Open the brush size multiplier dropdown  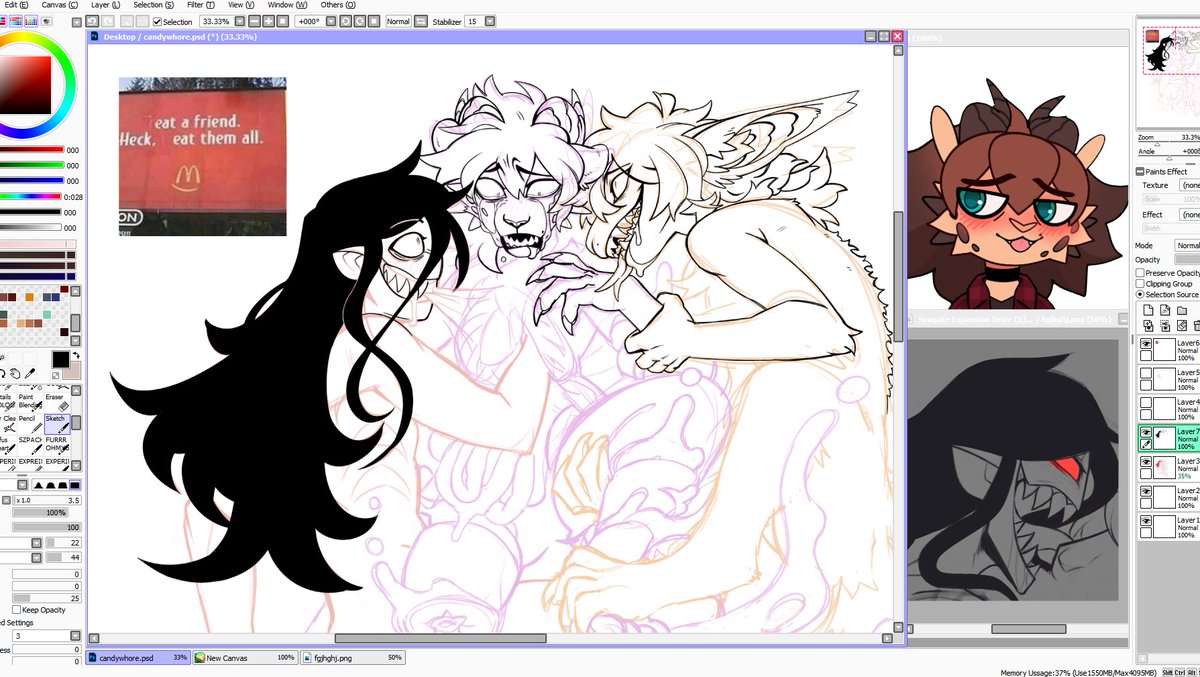point(7,500)
